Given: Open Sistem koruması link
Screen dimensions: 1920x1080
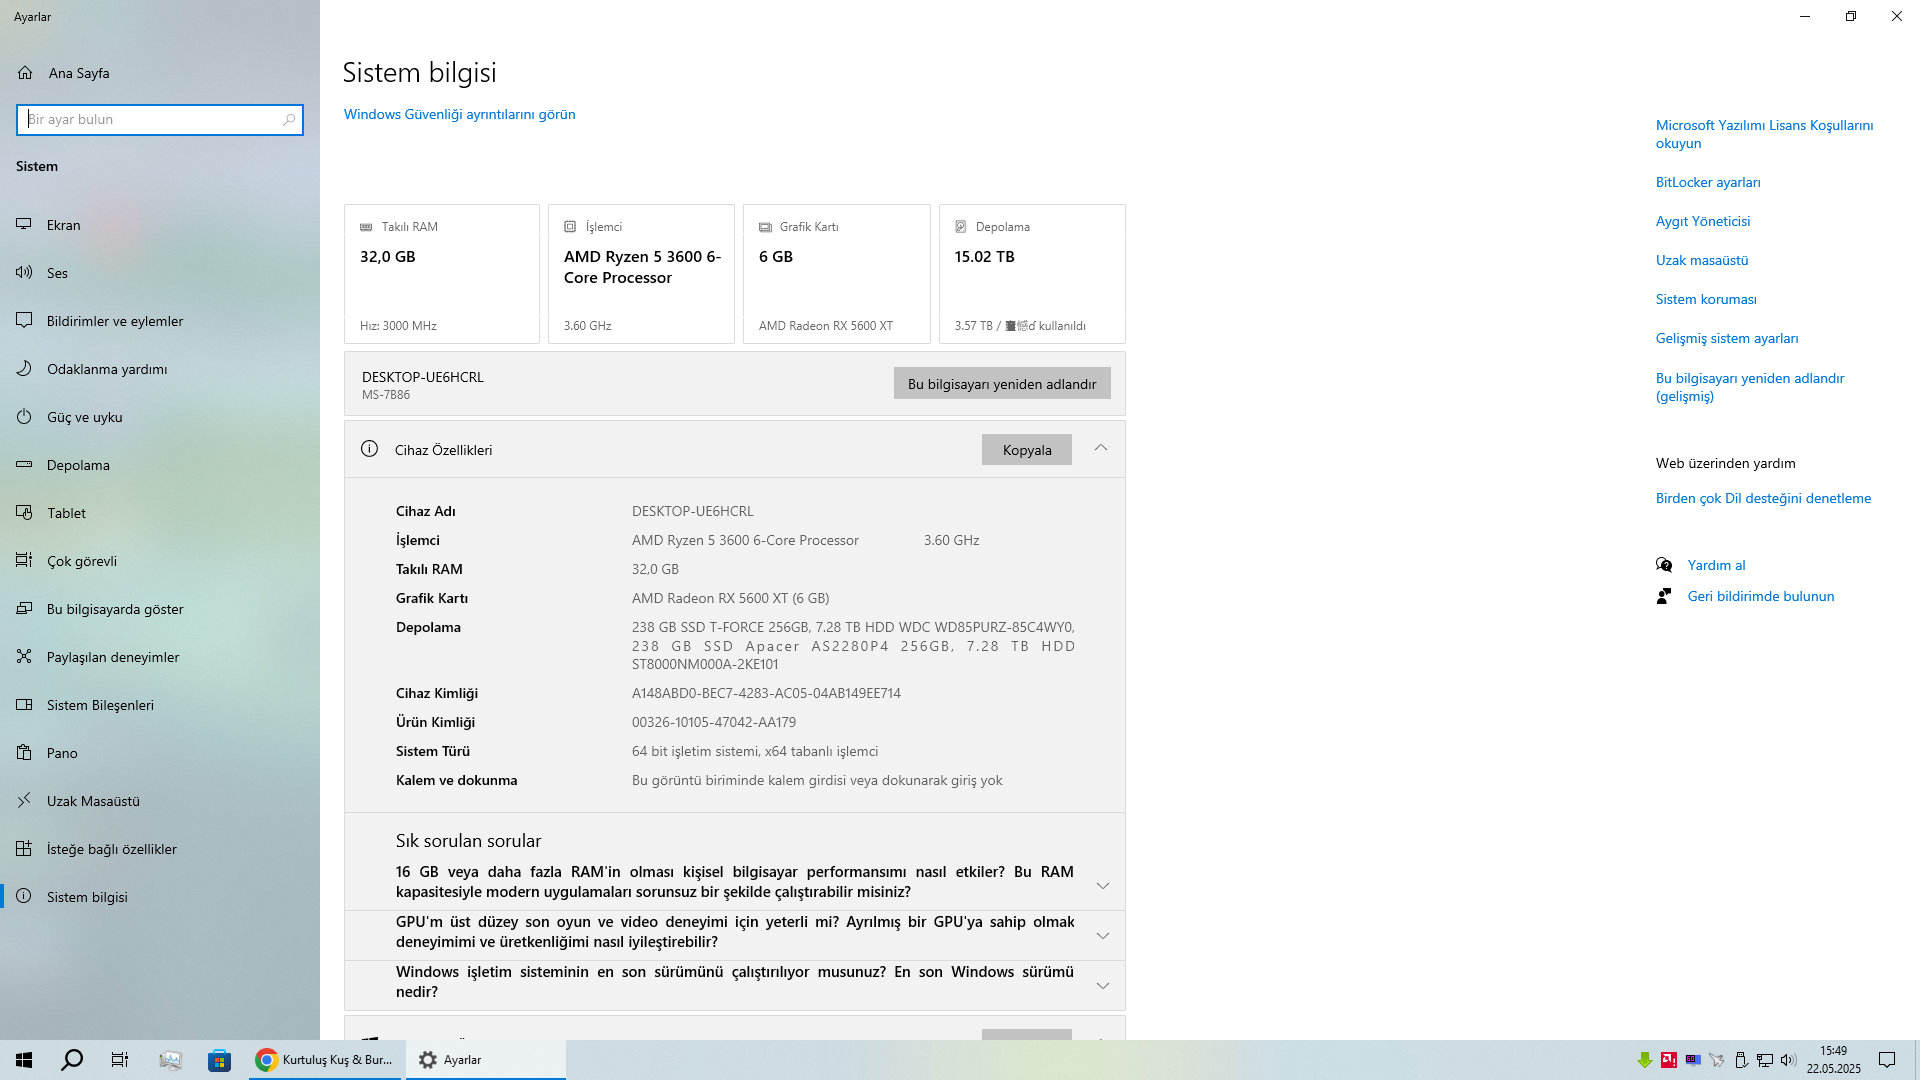Looking at the screenshot, I should pos(1706,299).
